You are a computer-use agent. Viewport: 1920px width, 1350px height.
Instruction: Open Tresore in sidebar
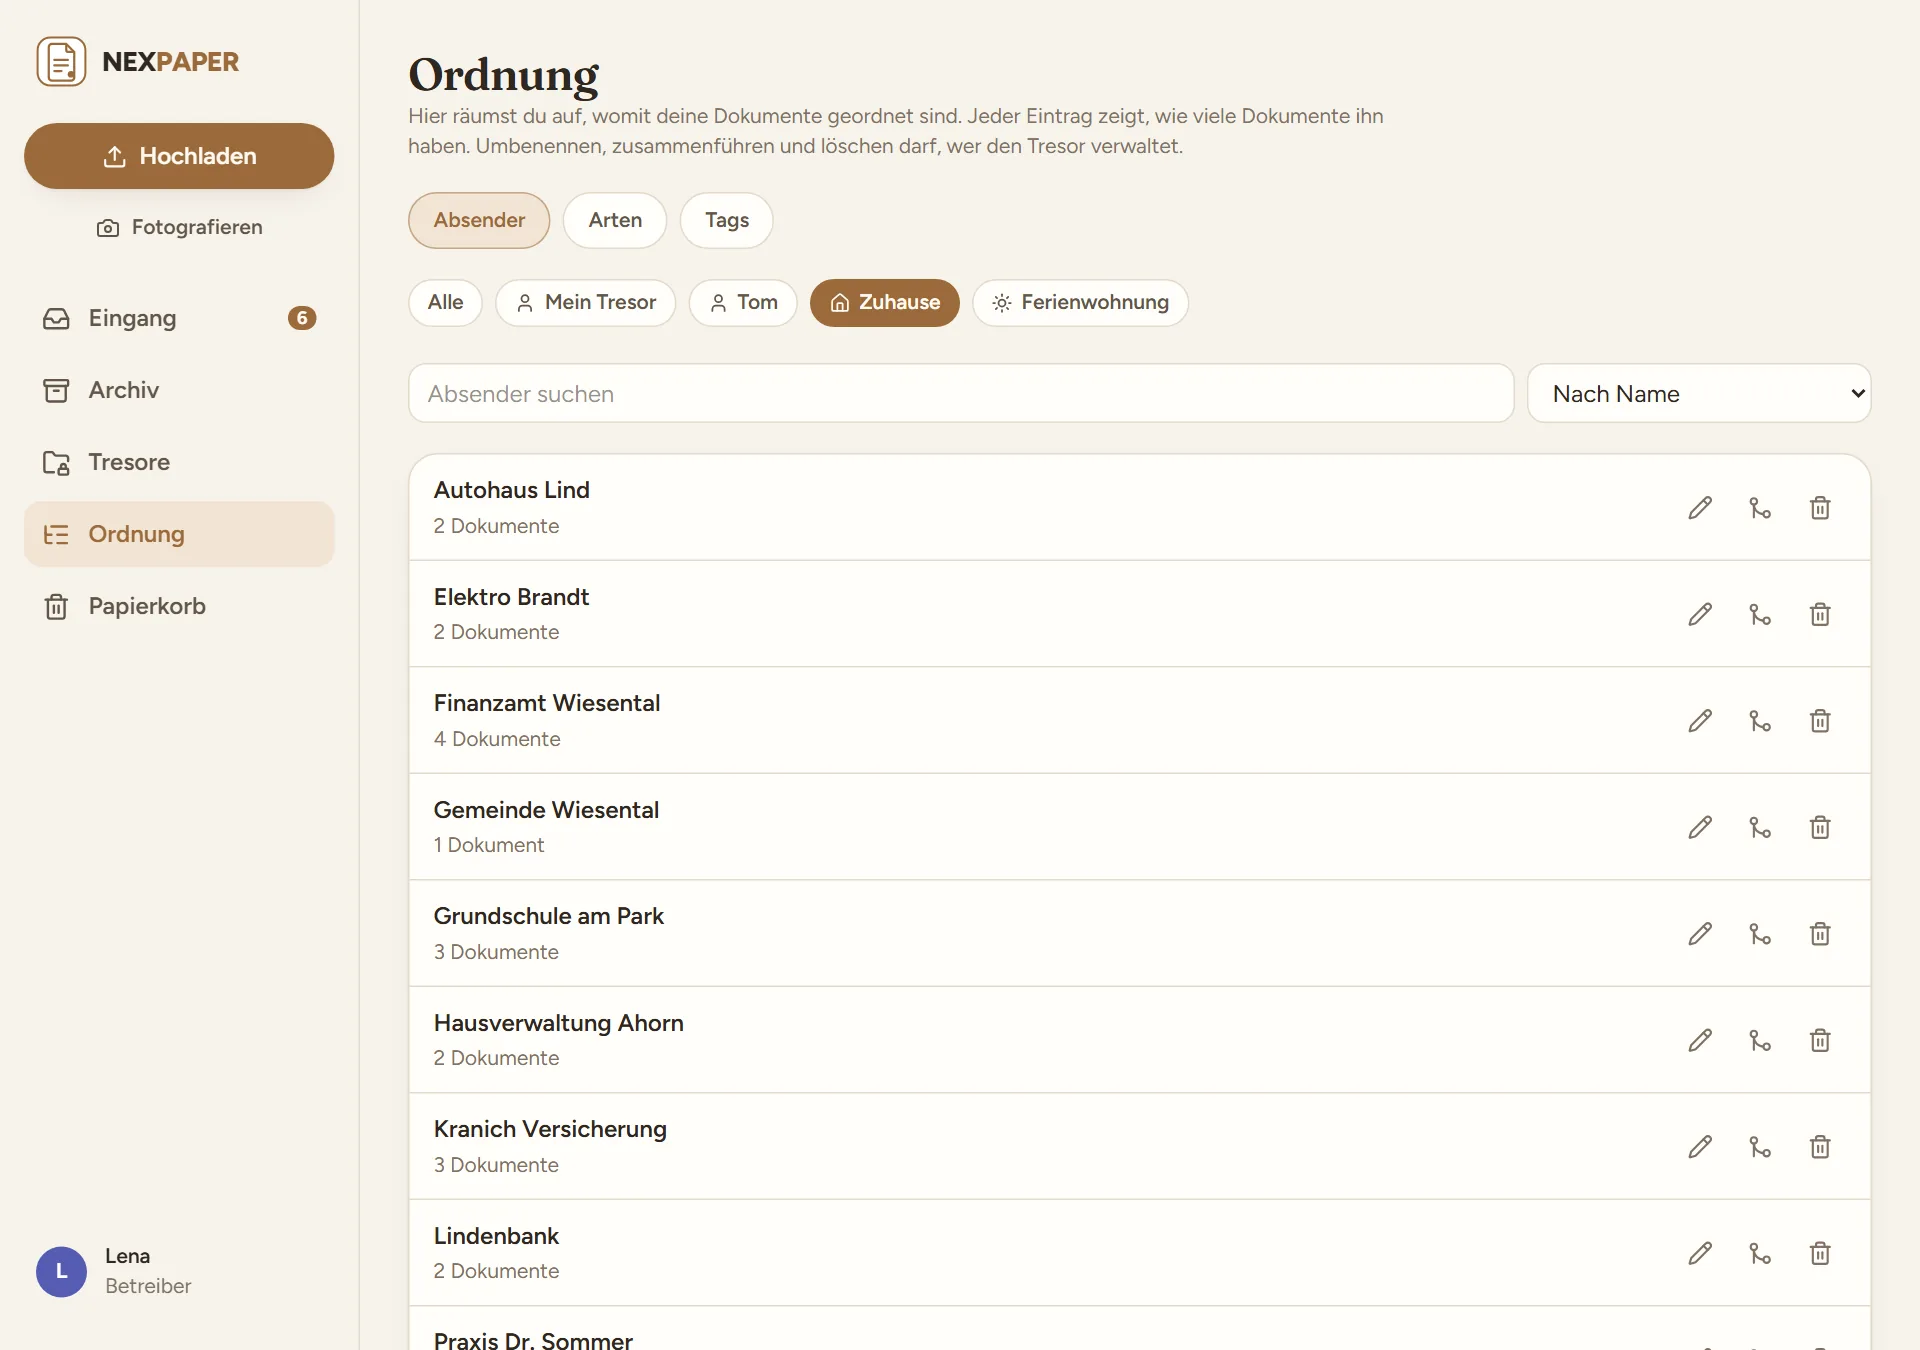[x=179, y=462]
